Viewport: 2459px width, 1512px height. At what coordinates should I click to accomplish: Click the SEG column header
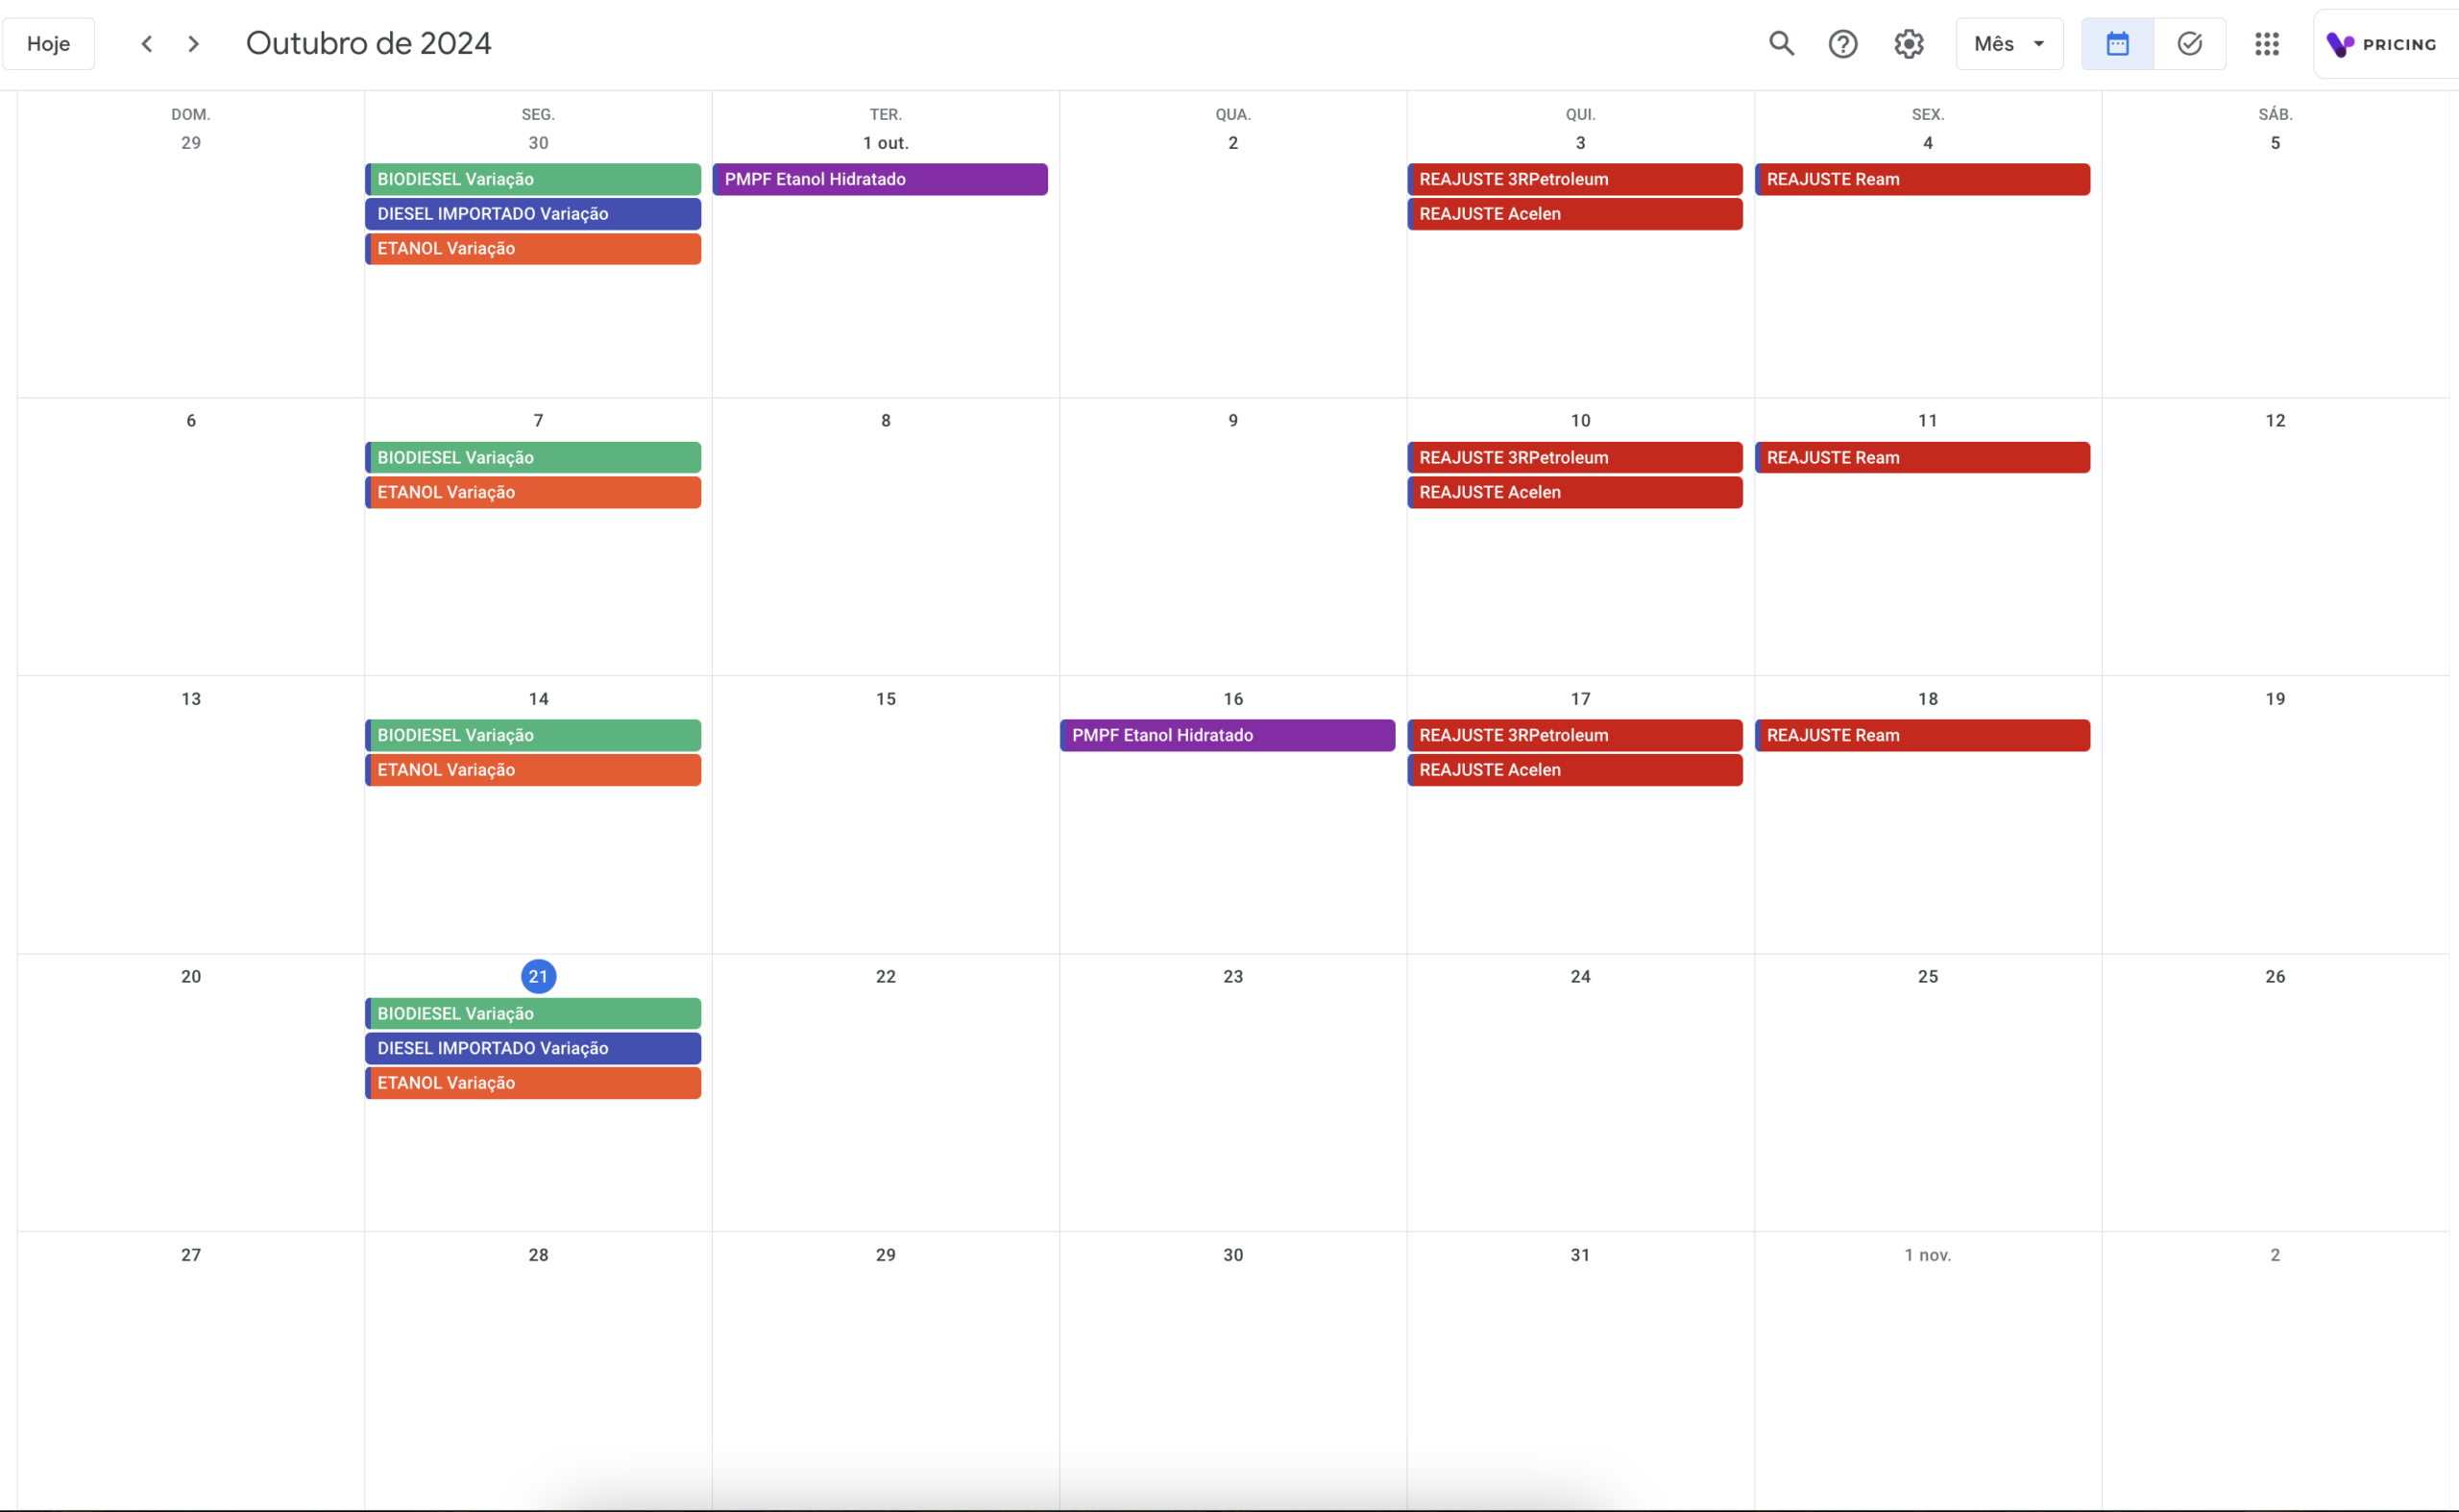click(x=537, y=113)
